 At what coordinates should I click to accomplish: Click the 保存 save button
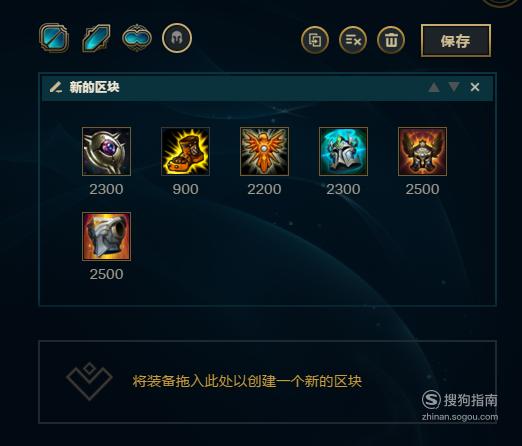[456, 41]
